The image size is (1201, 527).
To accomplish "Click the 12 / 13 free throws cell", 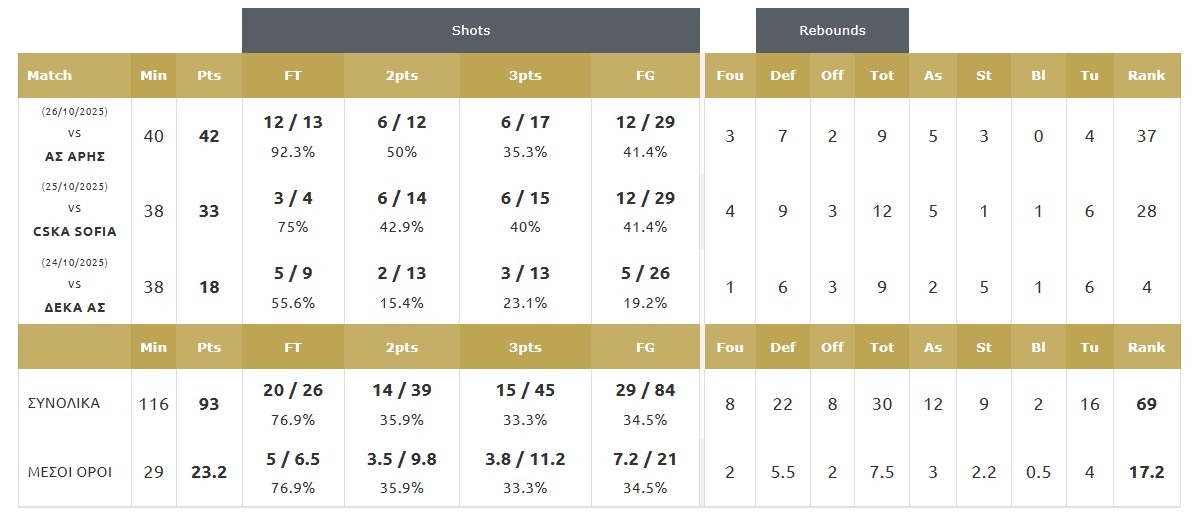I will (293, 123).
